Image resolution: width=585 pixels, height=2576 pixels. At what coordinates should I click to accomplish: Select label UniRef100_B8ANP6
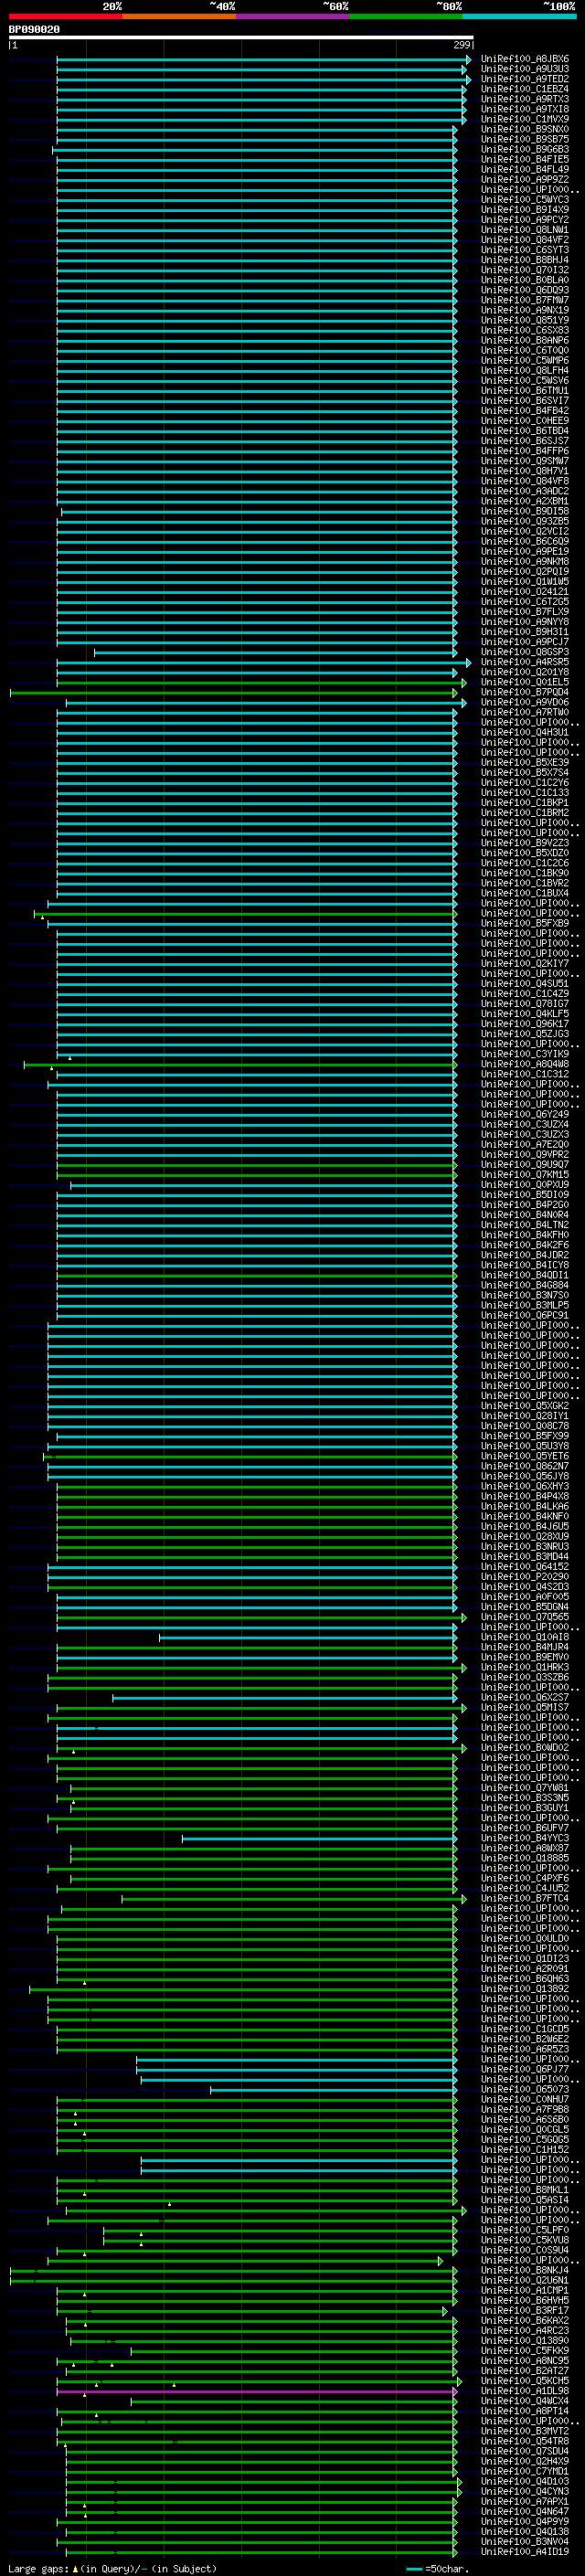pos(525,341)
